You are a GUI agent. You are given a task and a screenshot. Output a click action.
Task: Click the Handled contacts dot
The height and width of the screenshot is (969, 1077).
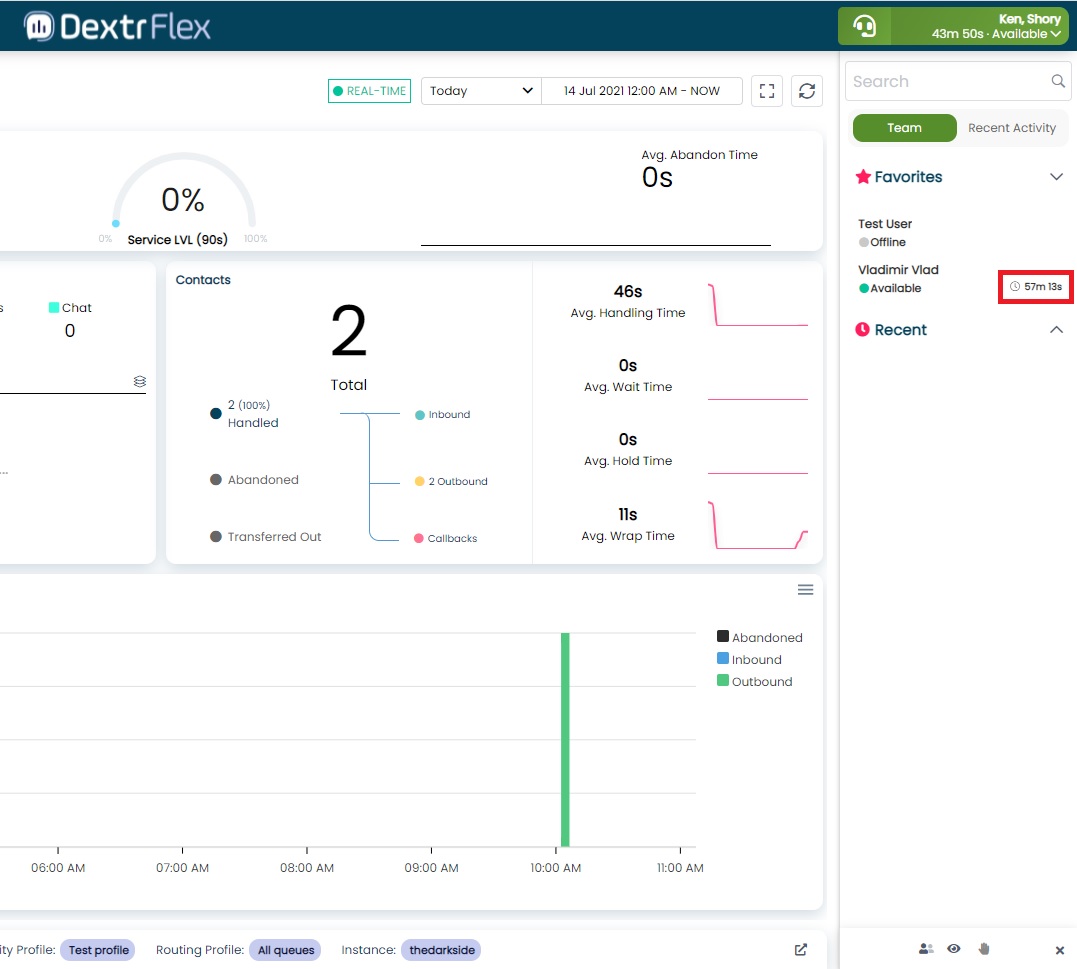(216, 413)
